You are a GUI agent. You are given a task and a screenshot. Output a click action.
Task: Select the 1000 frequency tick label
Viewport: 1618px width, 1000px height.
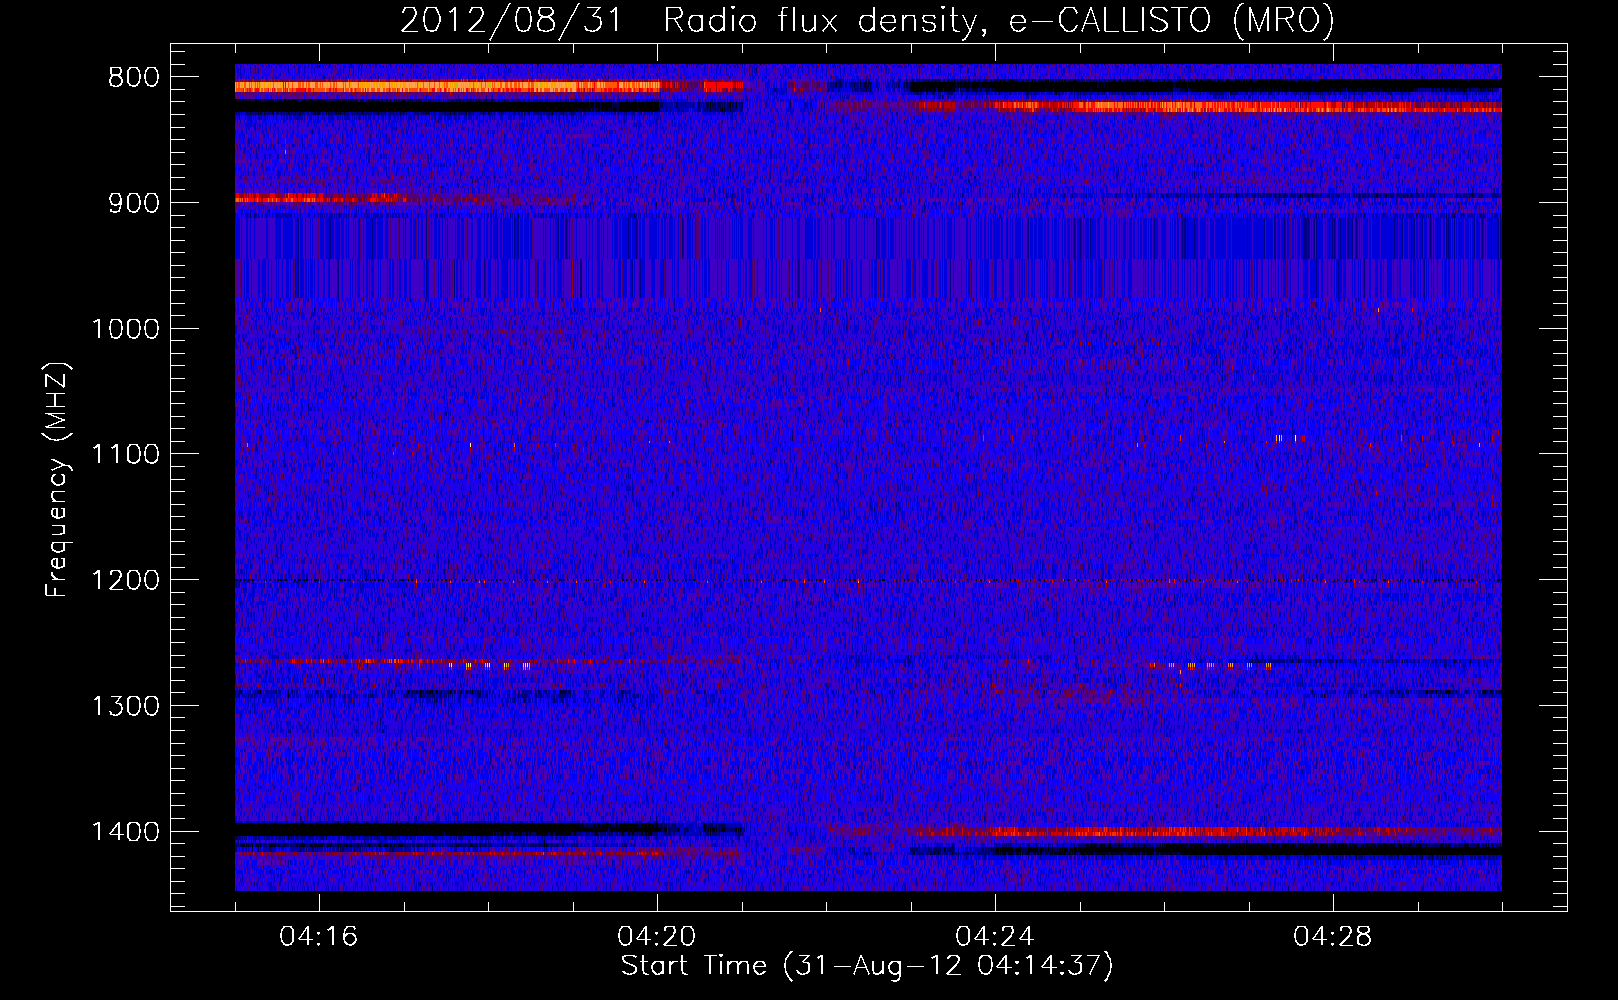click(125, 329)
